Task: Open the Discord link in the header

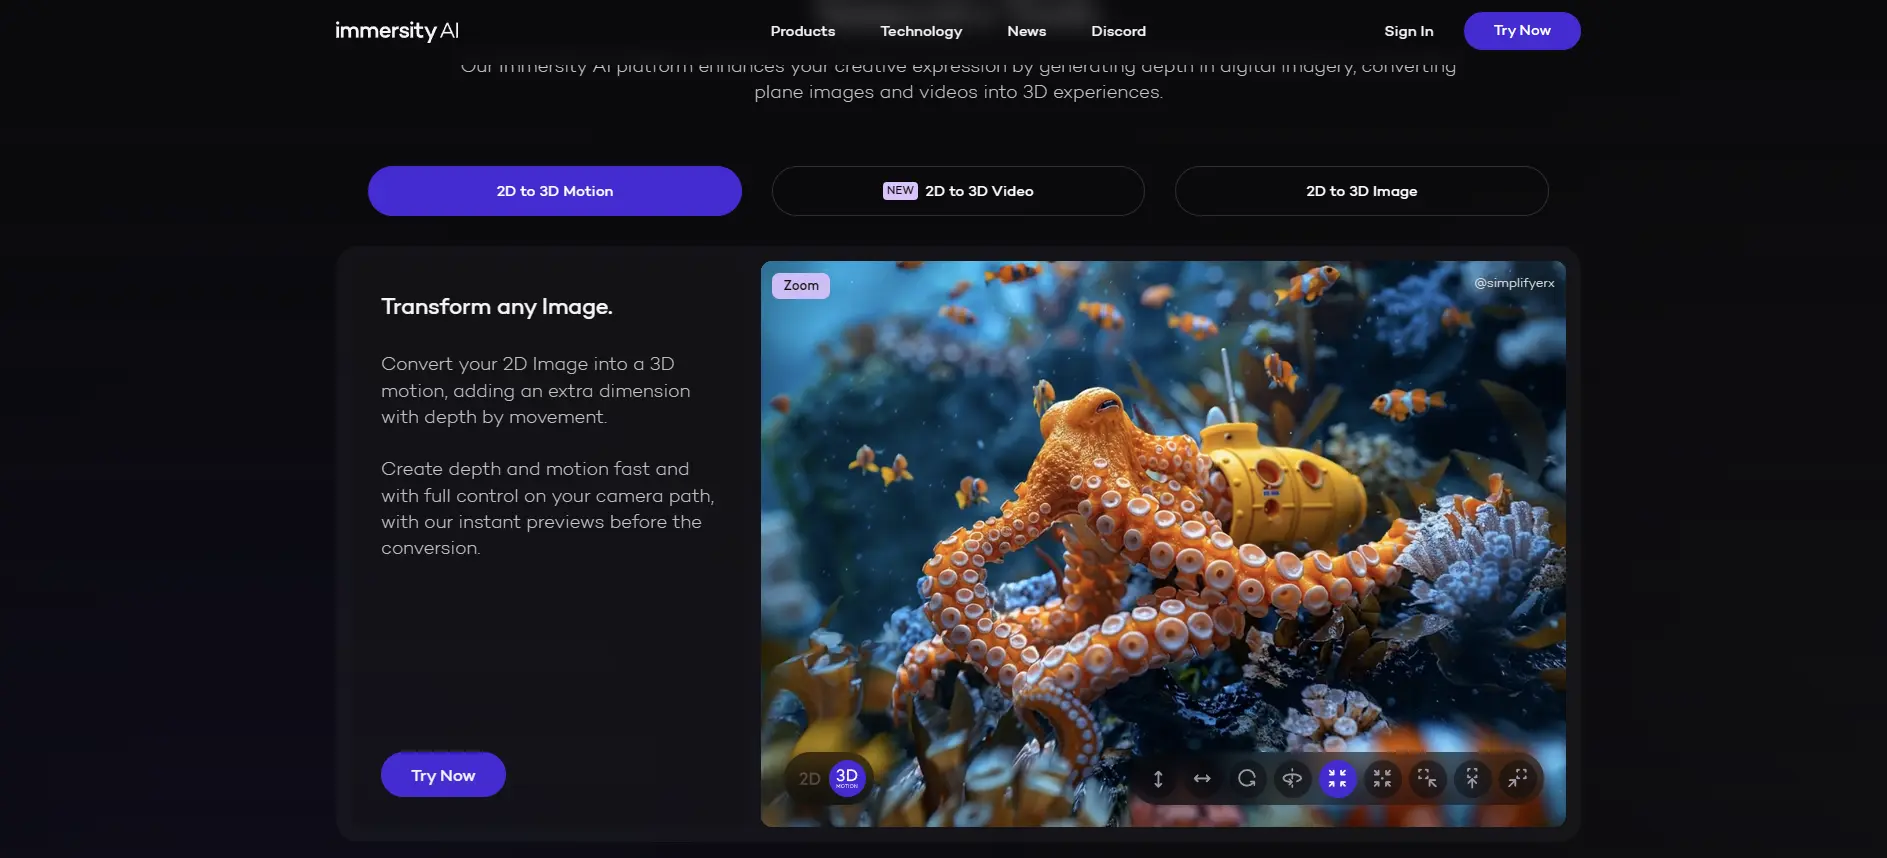Action: (x=1119, y=31)
